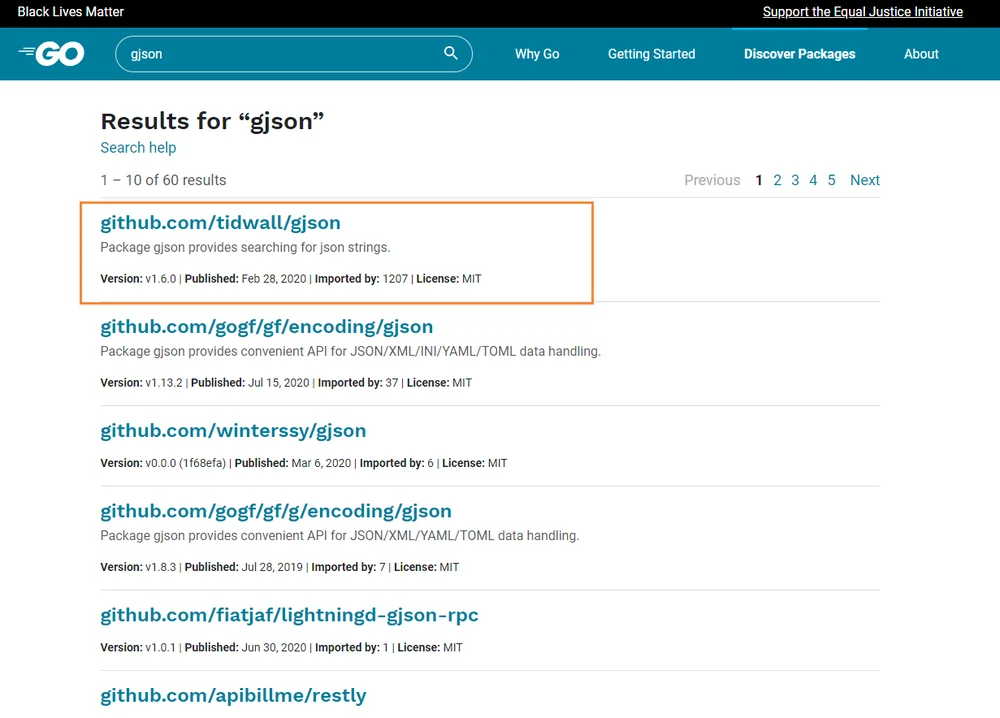Open github.com/gogf/gf/encoding/gjson package
The width and height of the screenshot is (1000, 718).
[267, 326]
